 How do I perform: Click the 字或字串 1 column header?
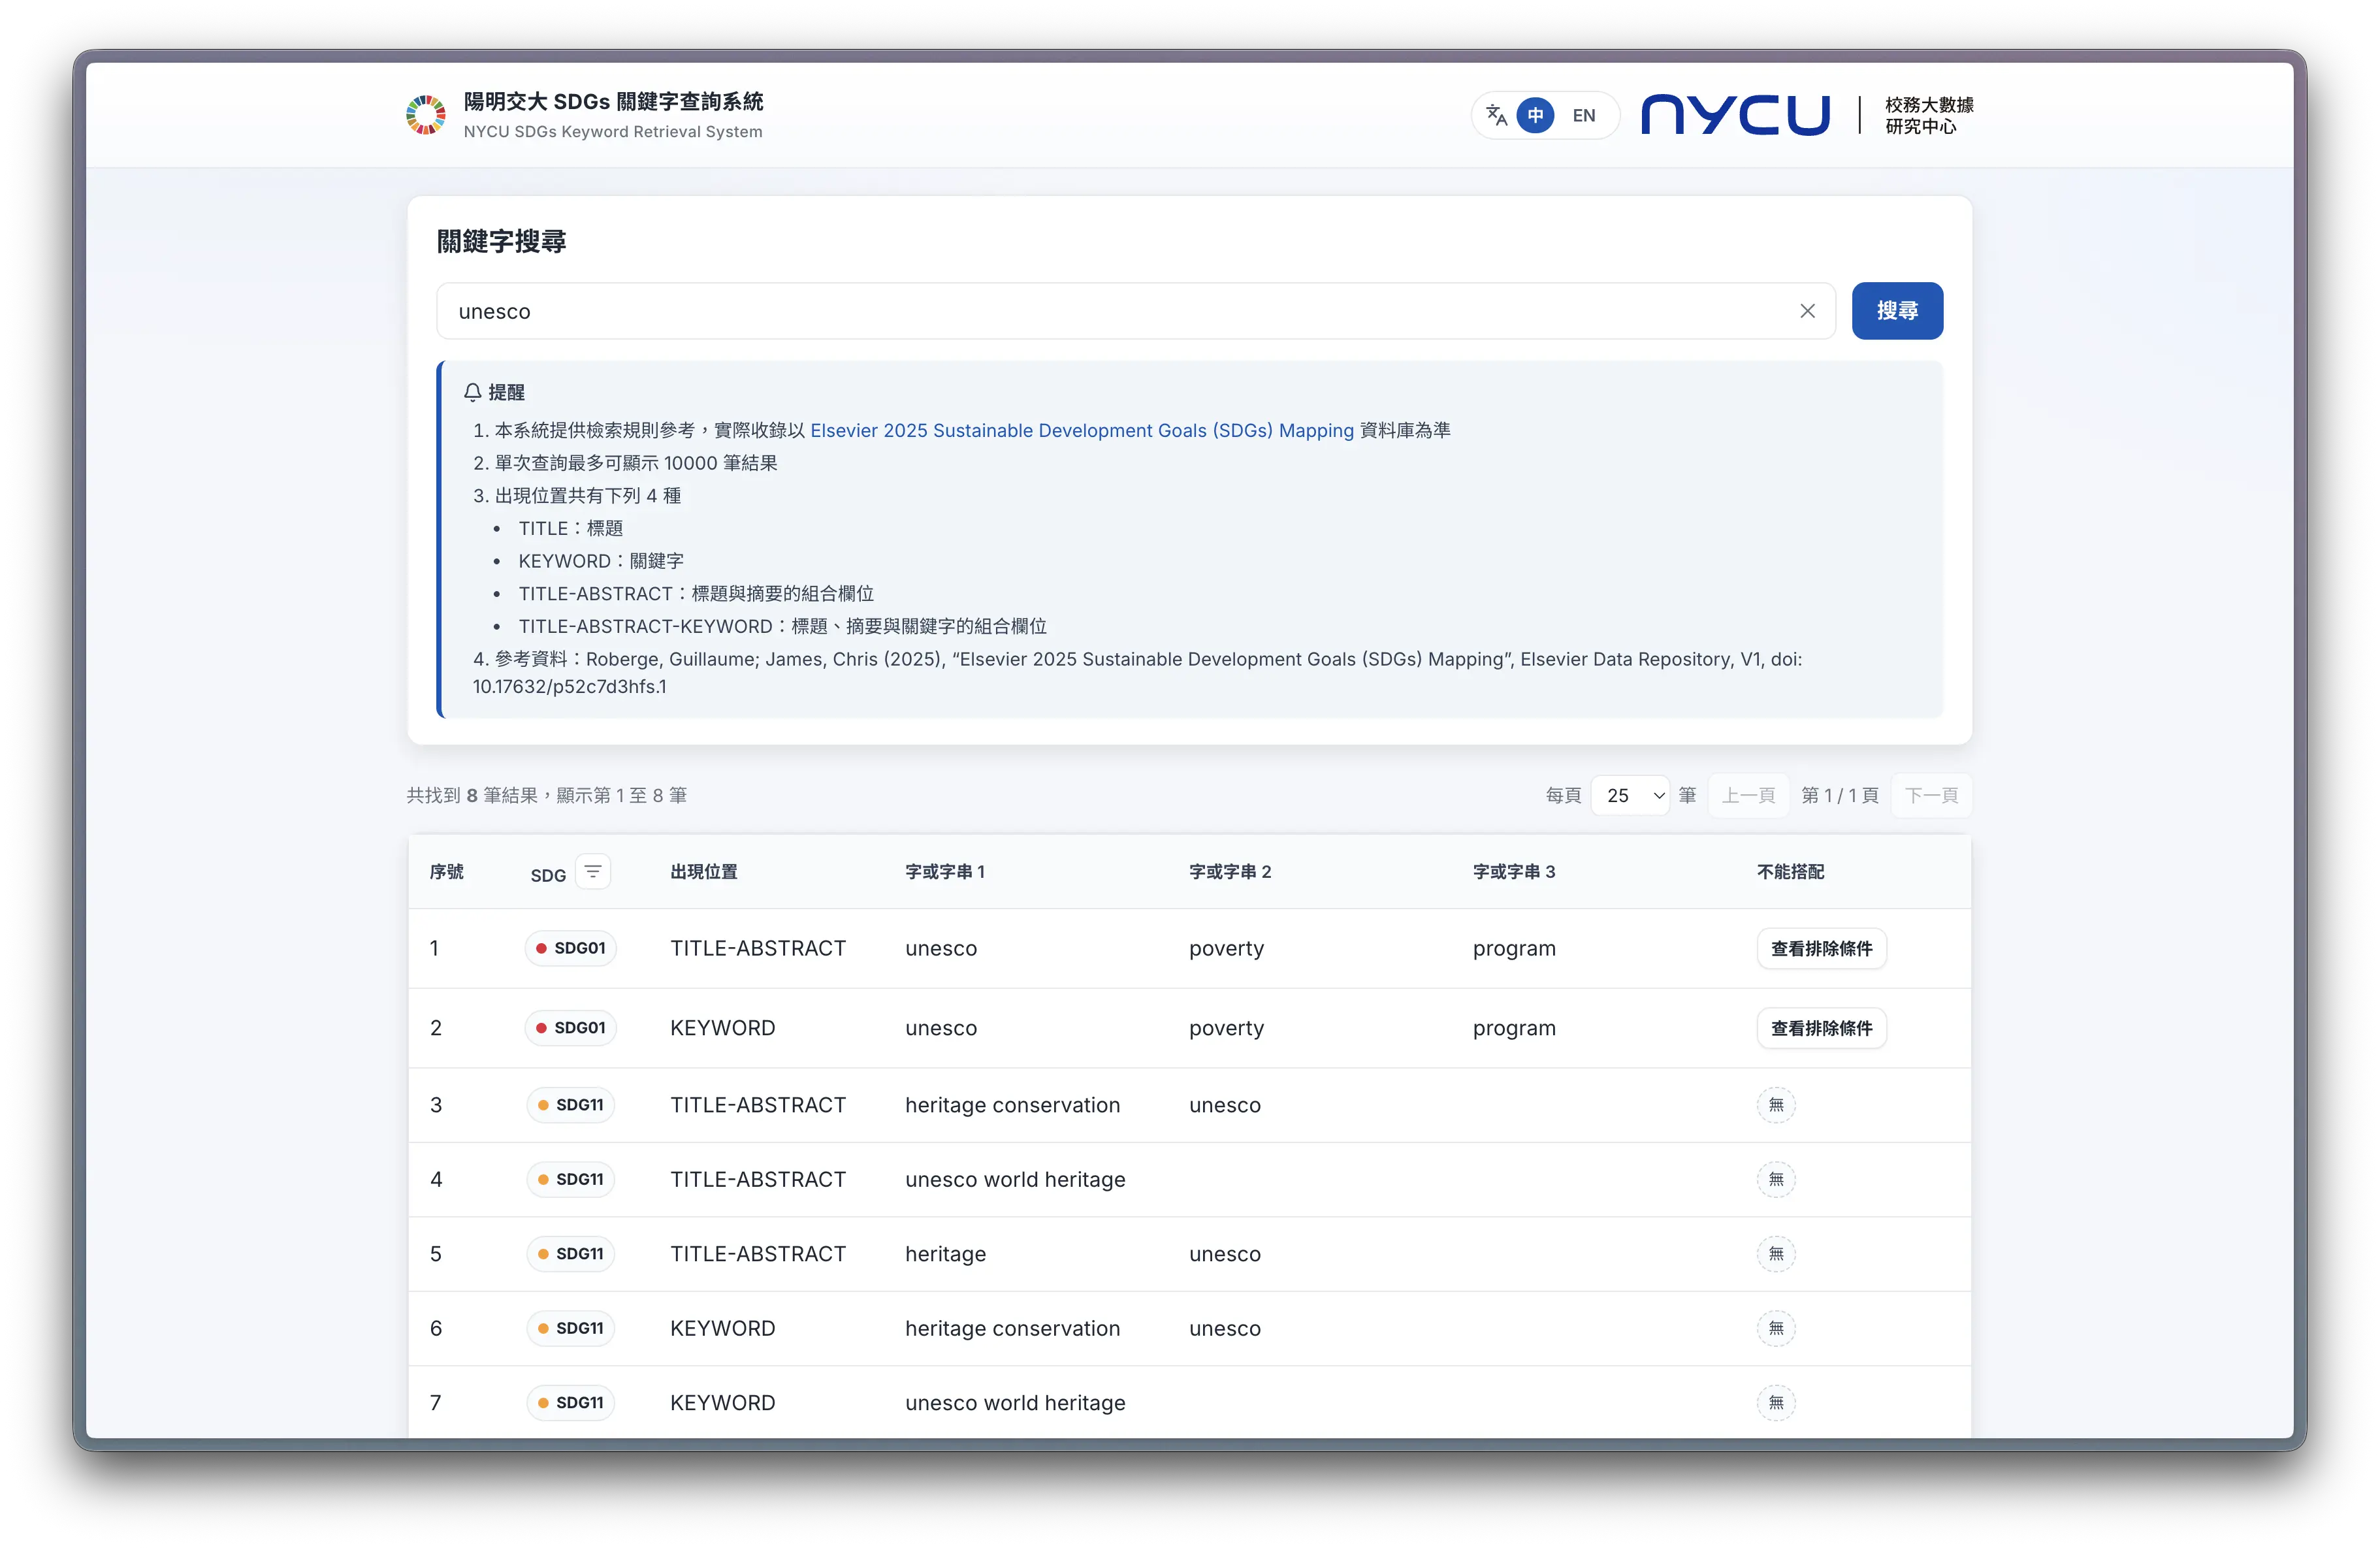coord(945,872)
